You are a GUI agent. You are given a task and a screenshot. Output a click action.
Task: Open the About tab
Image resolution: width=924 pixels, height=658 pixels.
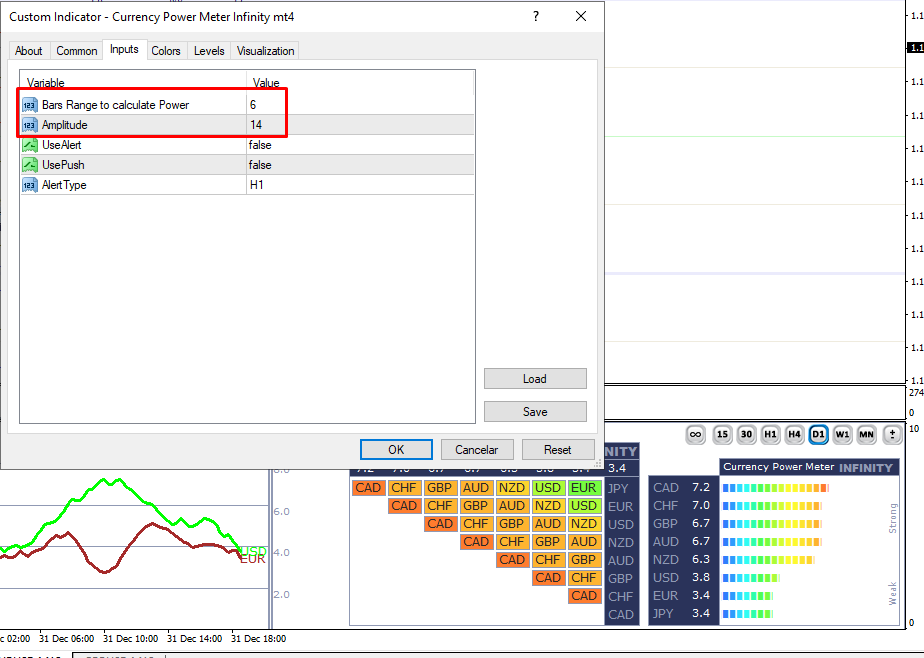pyautogui.click(x=29, y=51)
